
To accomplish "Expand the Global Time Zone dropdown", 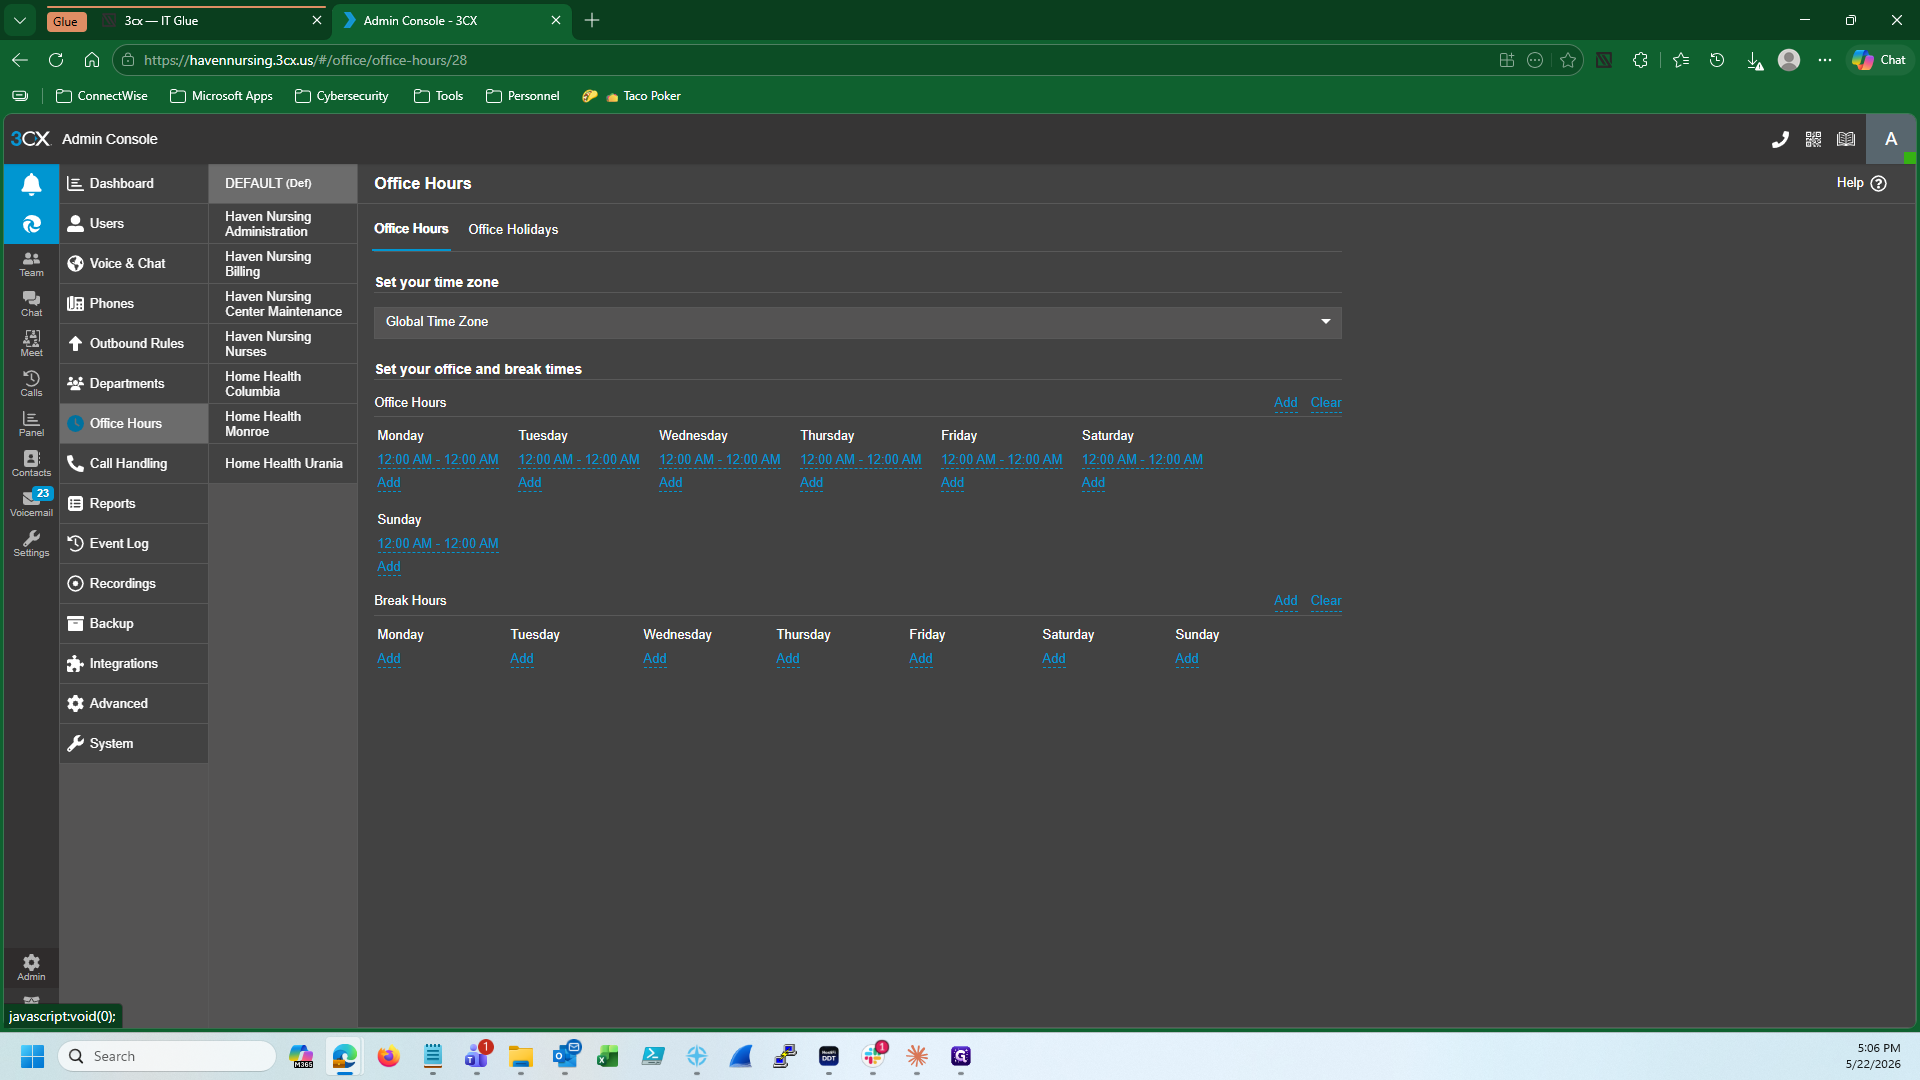I will tap(857, 322).
